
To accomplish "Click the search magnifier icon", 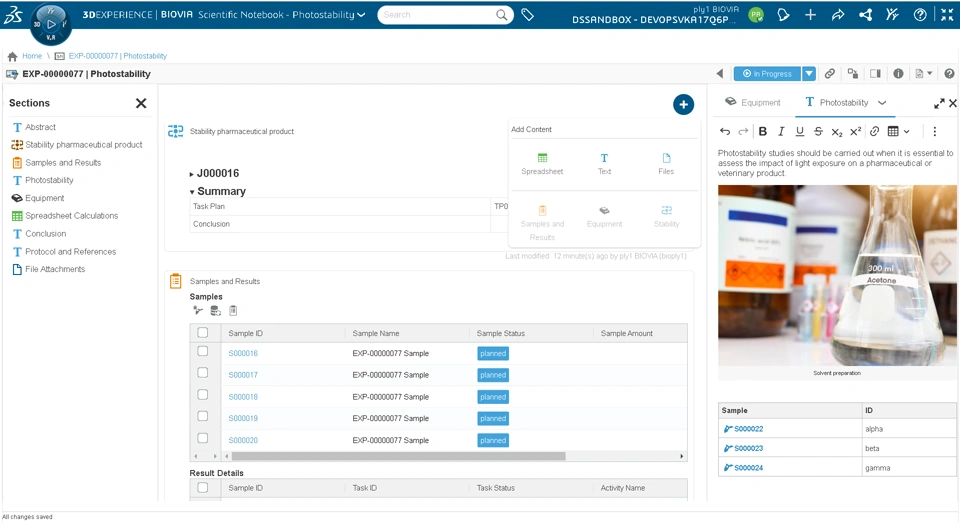I will [x=501, y=15].
